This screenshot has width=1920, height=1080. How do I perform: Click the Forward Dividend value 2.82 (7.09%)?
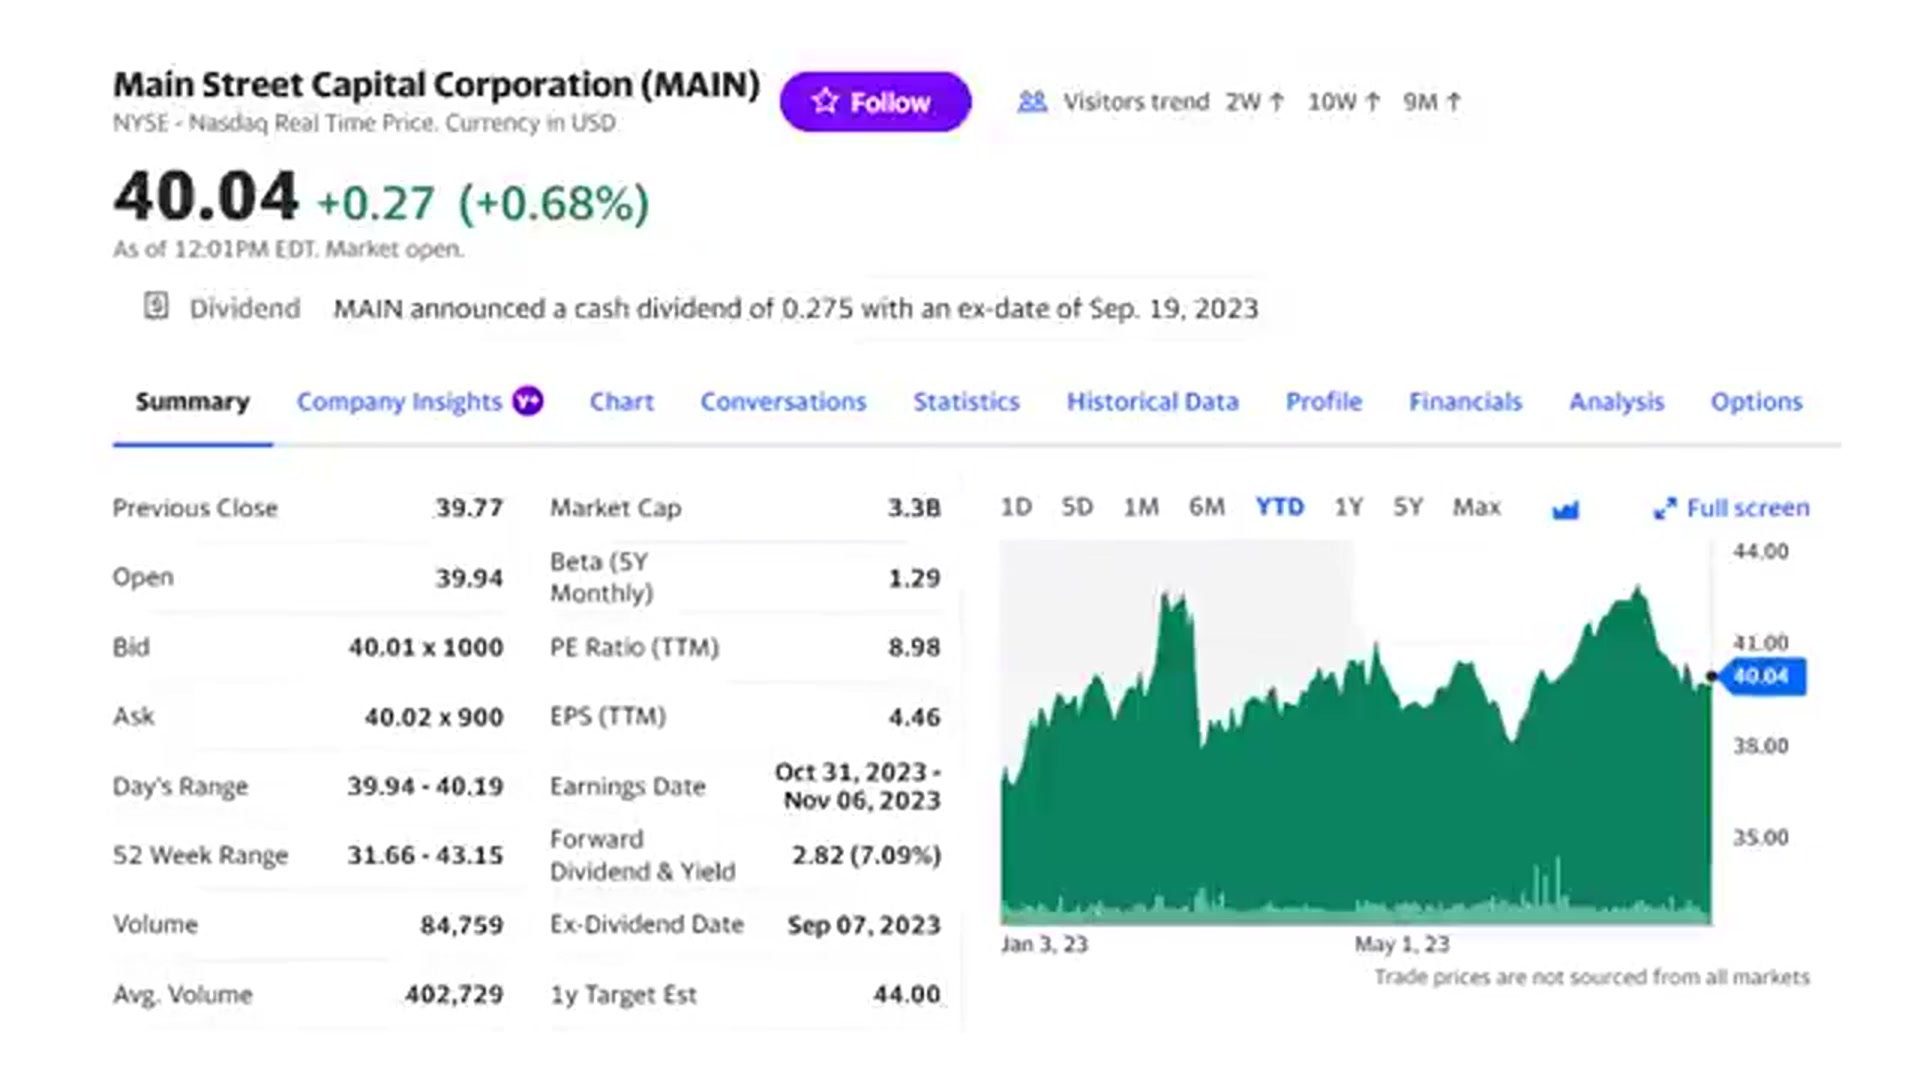pyautogui.click(x=866, y=855)
